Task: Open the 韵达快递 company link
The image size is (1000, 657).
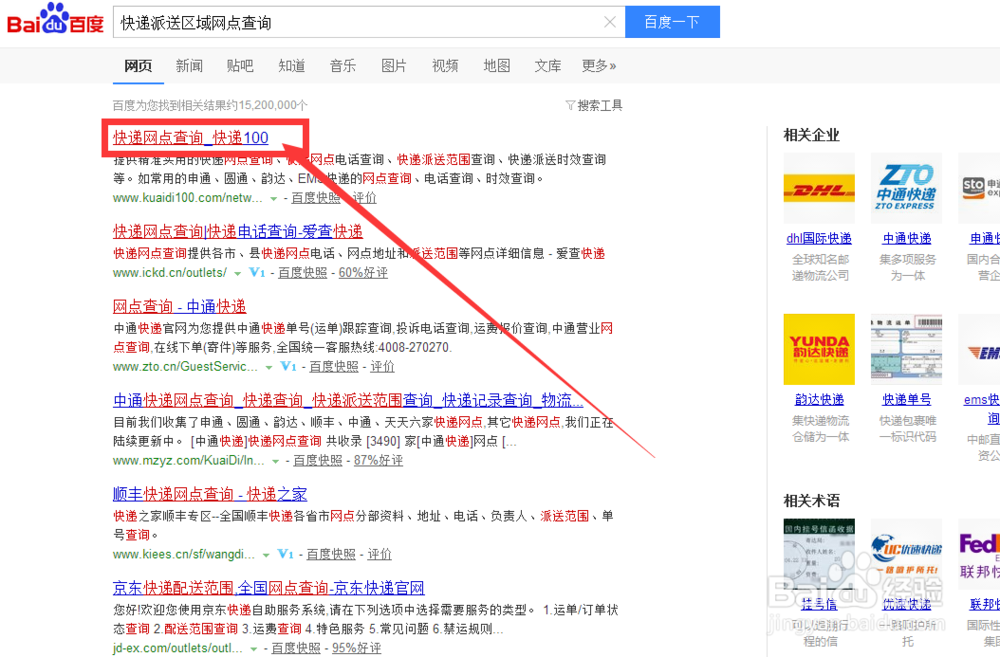Action: click(x=819, y=399)
